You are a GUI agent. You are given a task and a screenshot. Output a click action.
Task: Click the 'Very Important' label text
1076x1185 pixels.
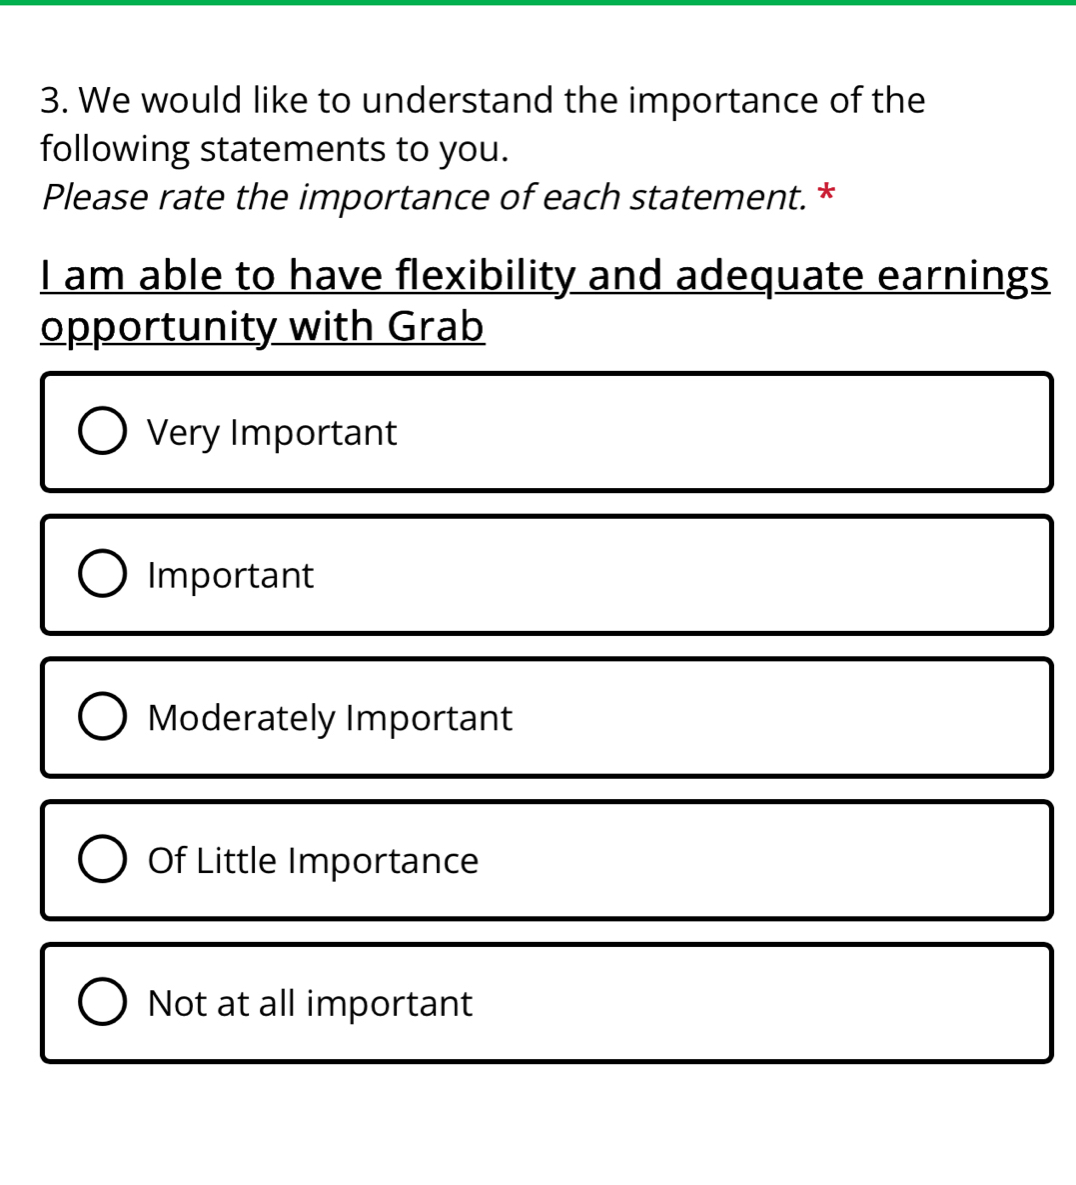pyautogui.click(x=272, y=433)
